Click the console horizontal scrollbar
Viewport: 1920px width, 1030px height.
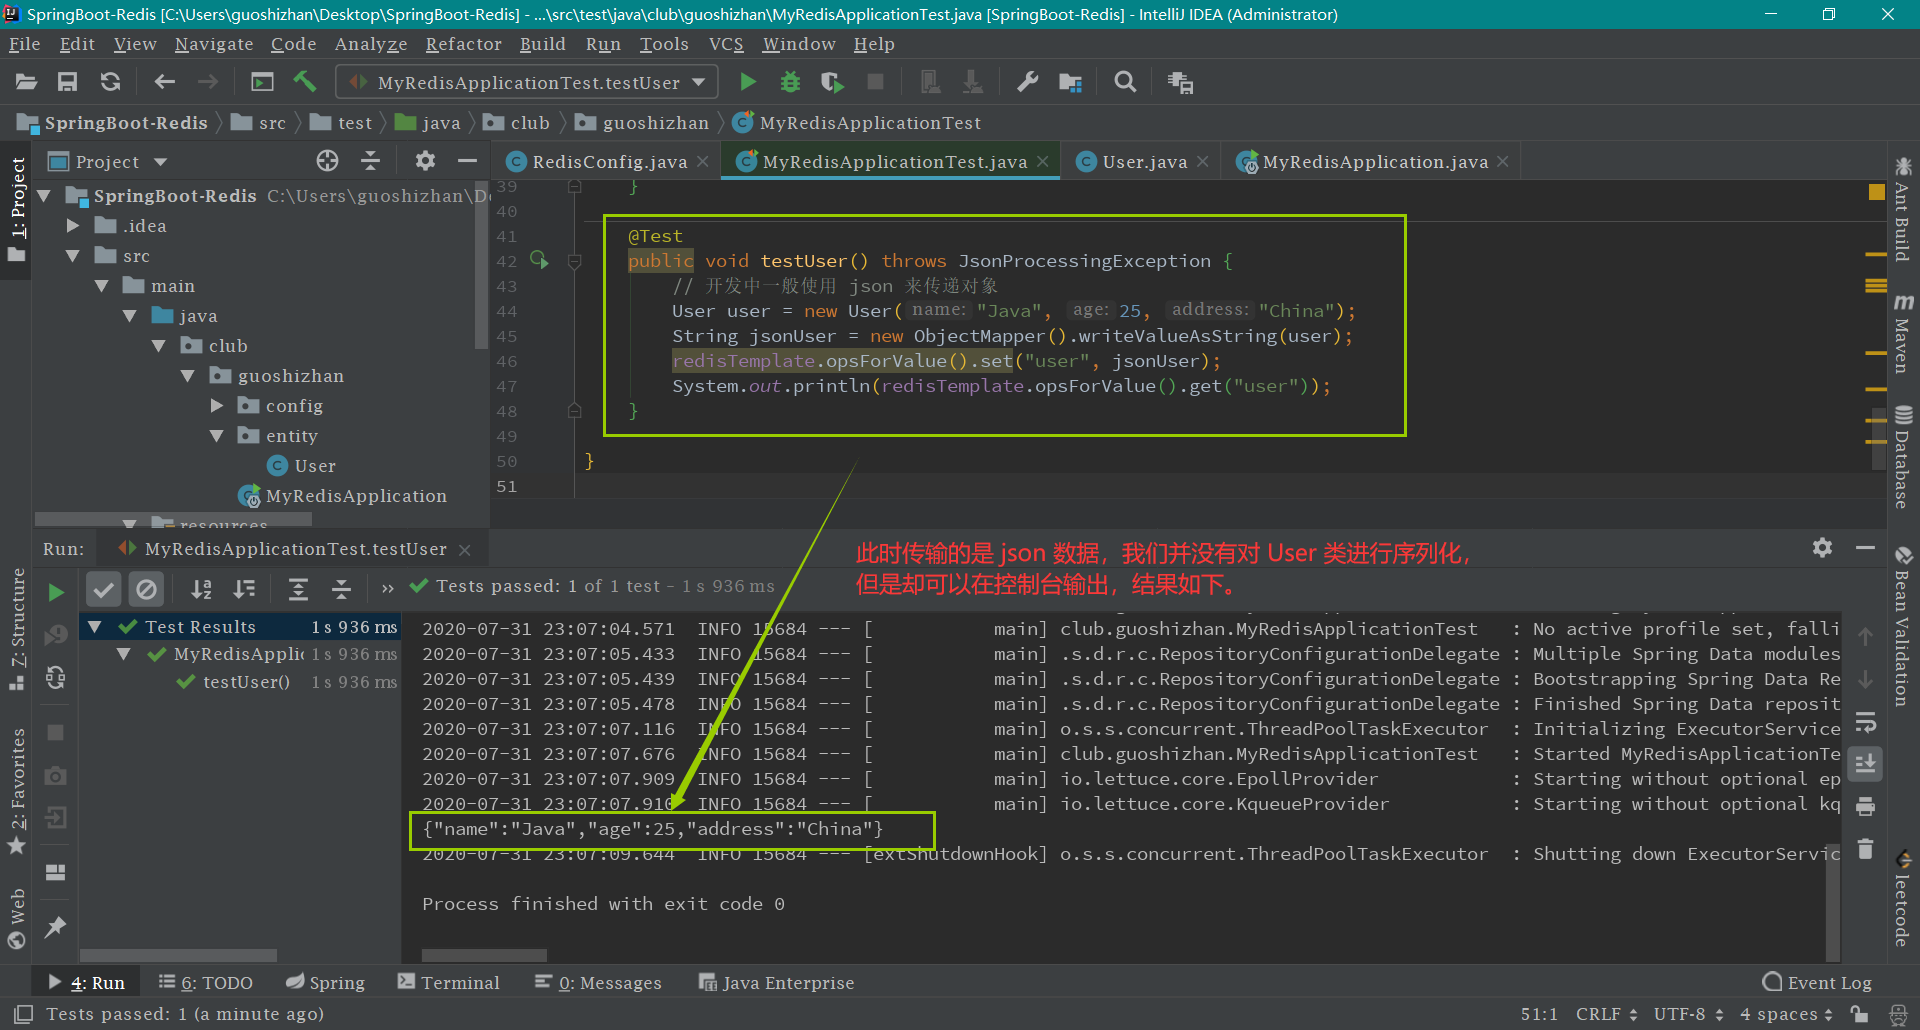pos(484,955)
